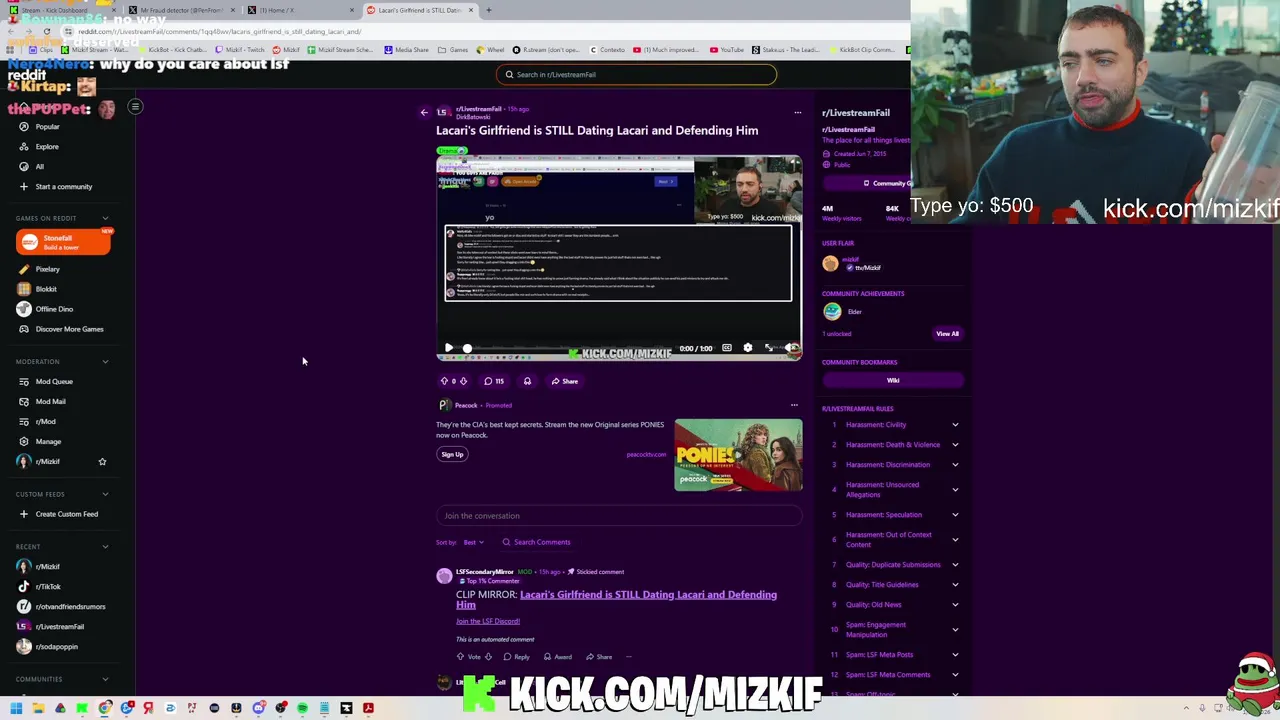Screen dimensions: 1280x720
Task: Open the Wiki community bookmark
Action: [x=893, y=380]
